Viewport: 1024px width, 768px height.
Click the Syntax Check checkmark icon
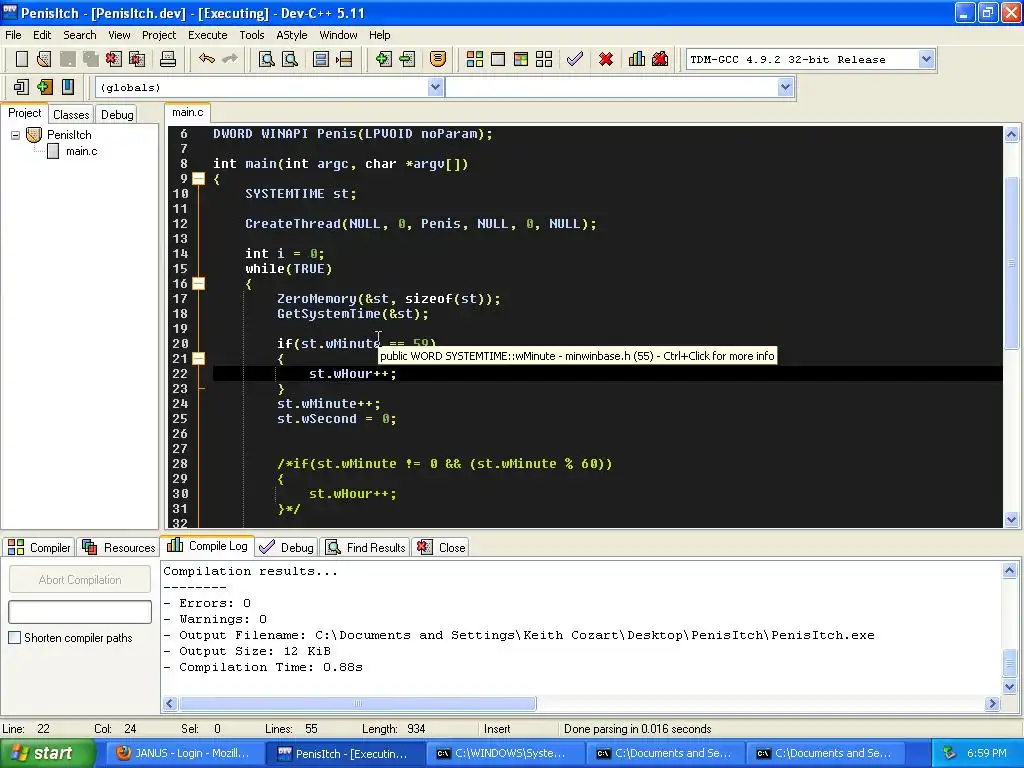pos(575,59)
